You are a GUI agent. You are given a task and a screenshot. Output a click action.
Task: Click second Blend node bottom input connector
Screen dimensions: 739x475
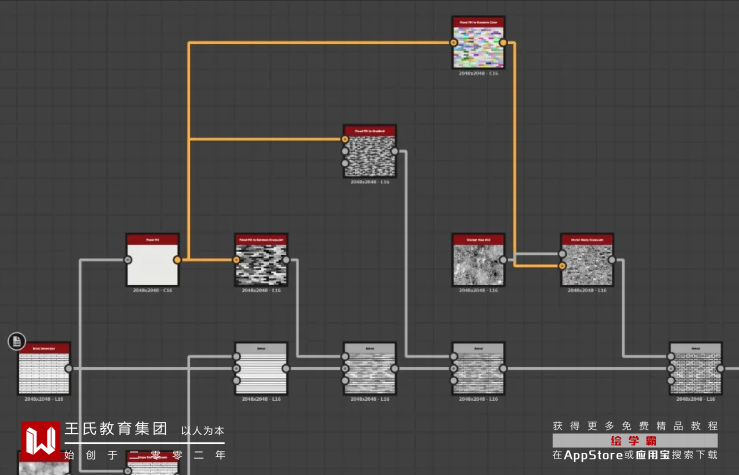[345, 380]
